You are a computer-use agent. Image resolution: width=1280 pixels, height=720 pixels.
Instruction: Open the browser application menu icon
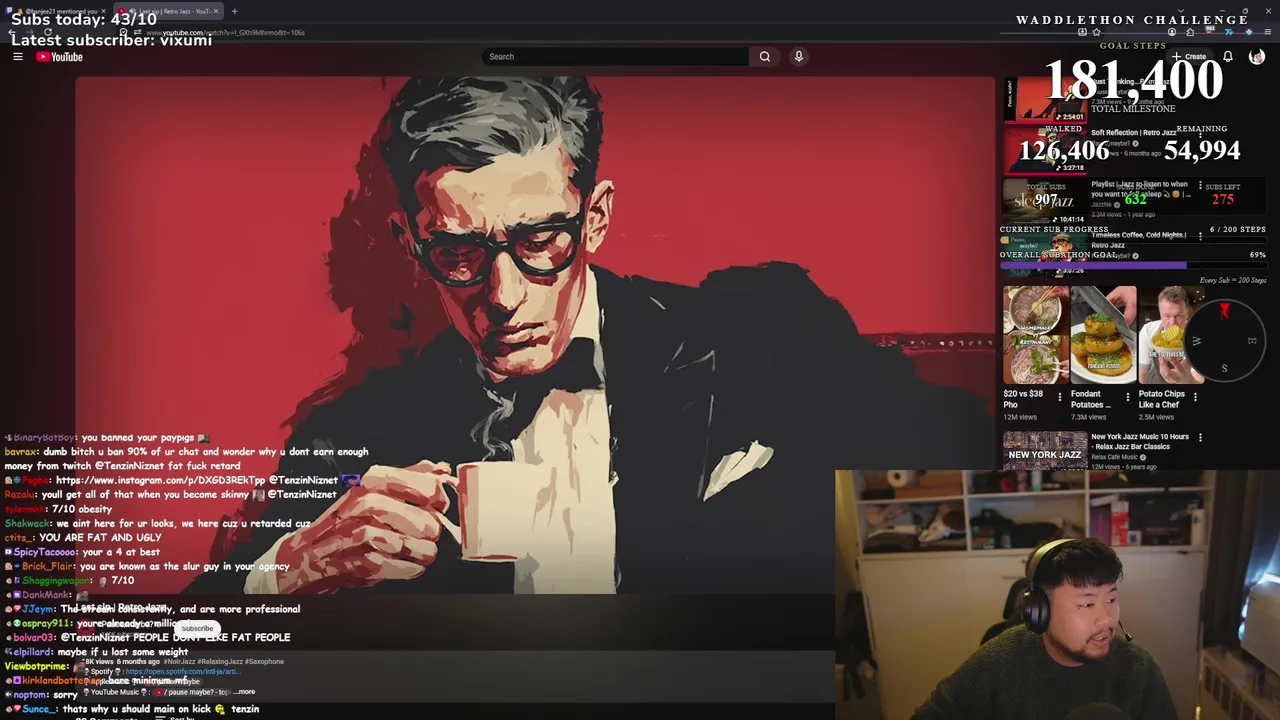1266,32
